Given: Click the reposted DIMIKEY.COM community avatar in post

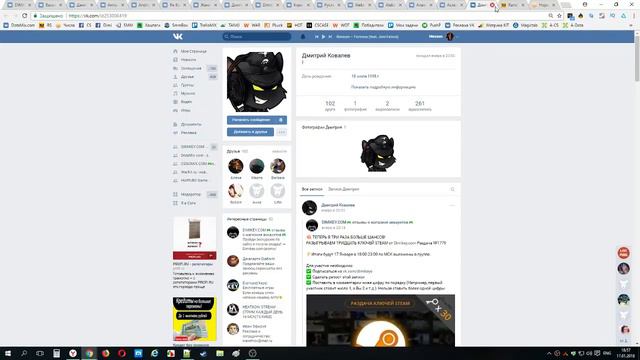Looking at the screenshot, I should coord(312,225).
